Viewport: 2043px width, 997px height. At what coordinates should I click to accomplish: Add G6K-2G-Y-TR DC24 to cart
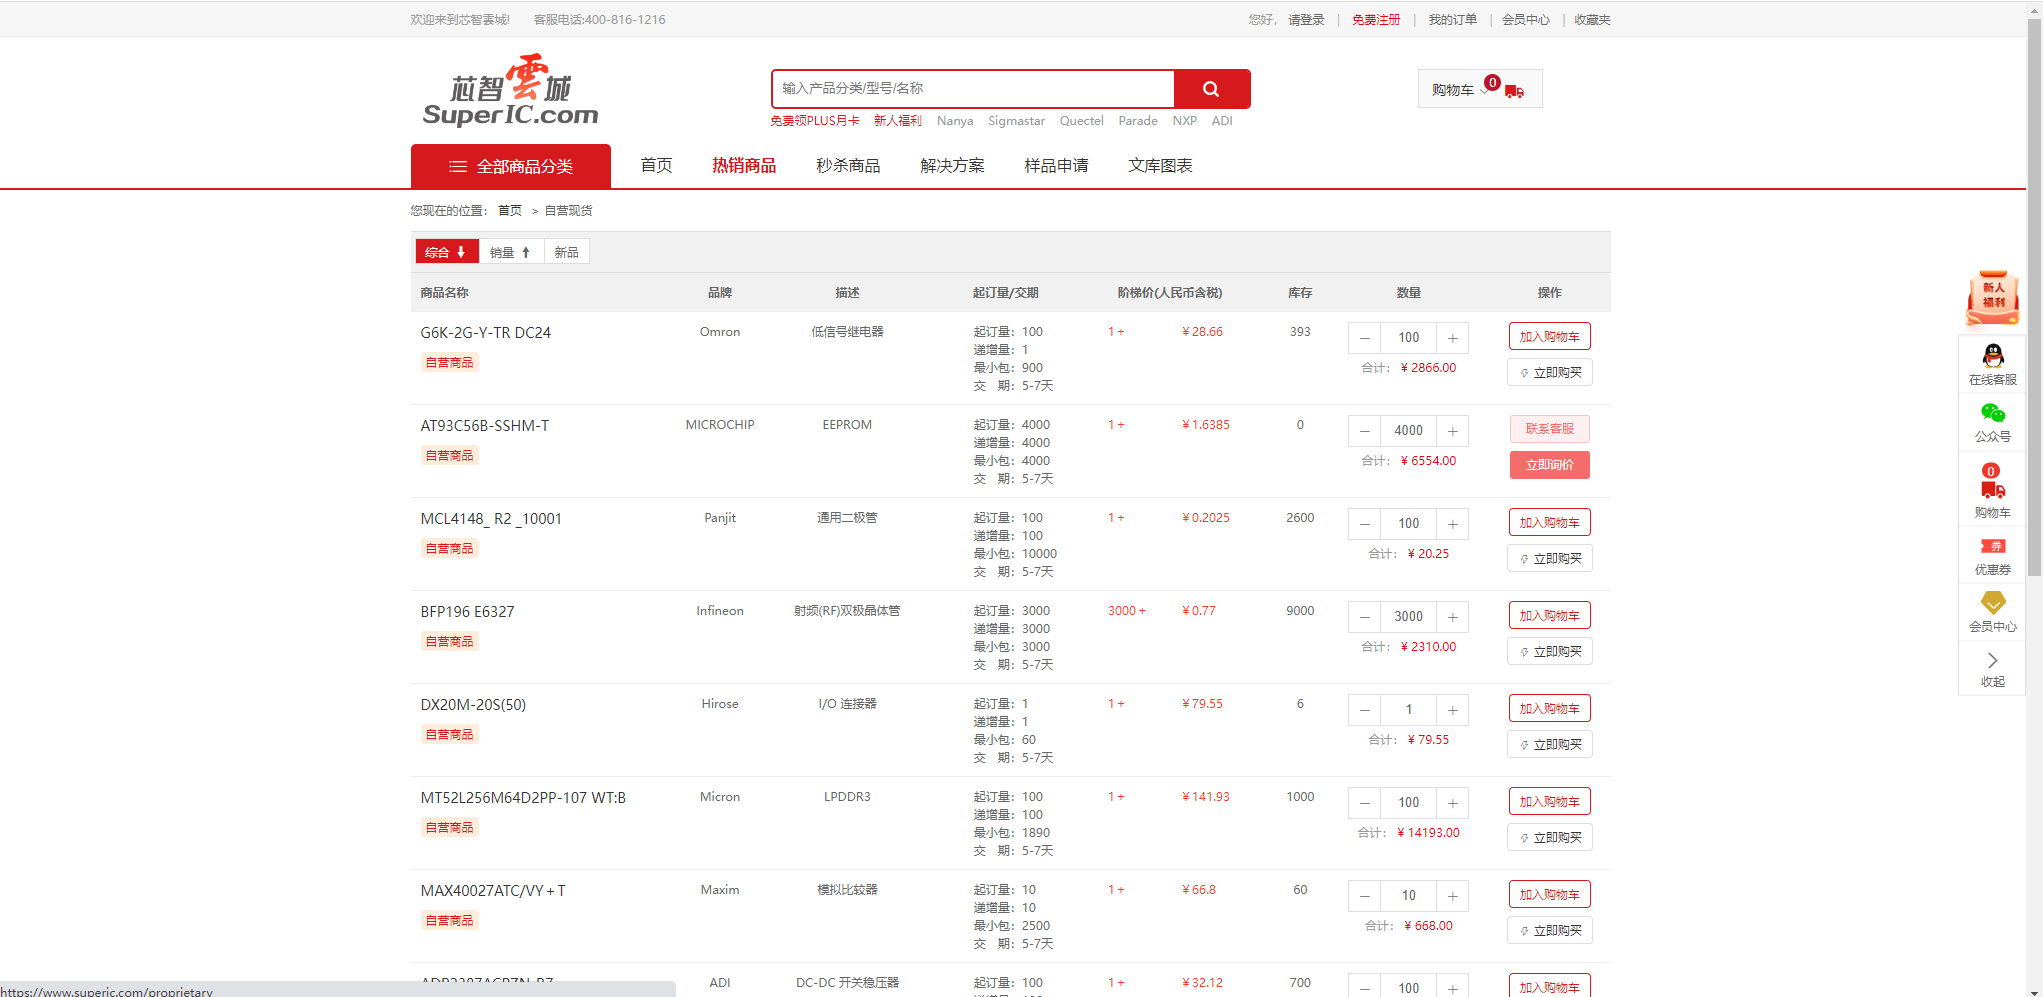point(1549,337)
